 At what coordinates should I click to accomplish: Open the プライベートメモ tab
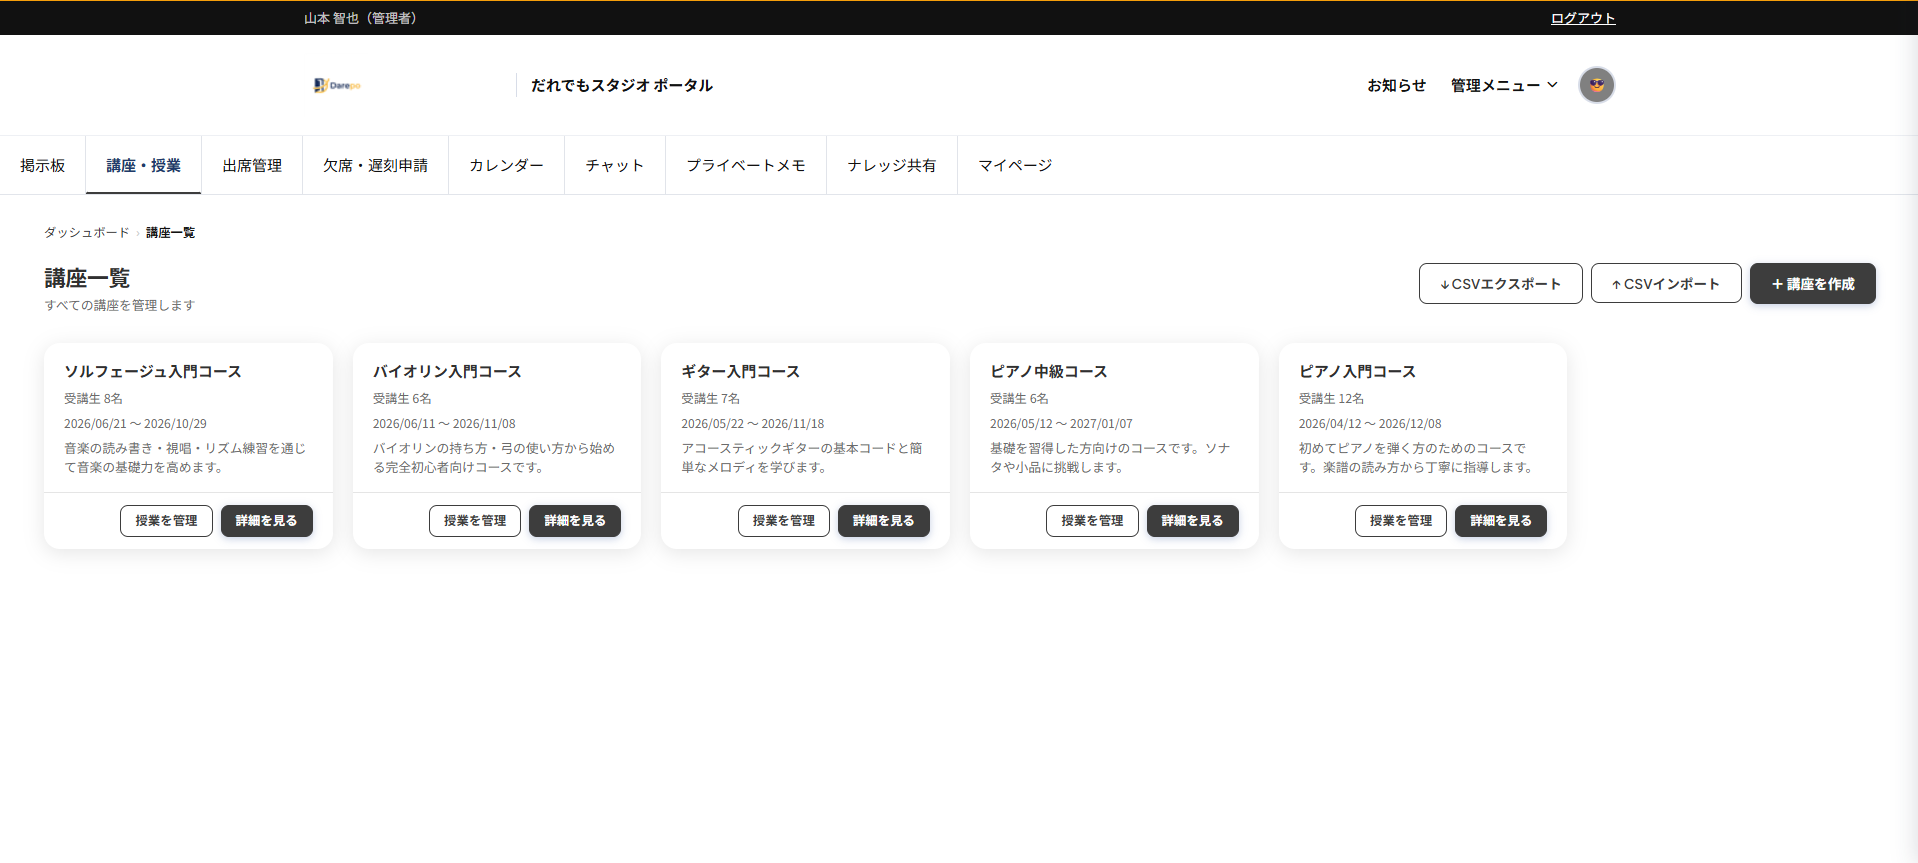(x=746, y=165)
